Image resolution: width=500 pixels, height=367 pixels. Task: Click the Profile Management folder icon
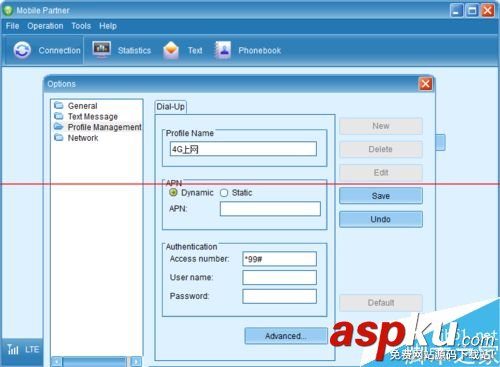pos(59,127)
